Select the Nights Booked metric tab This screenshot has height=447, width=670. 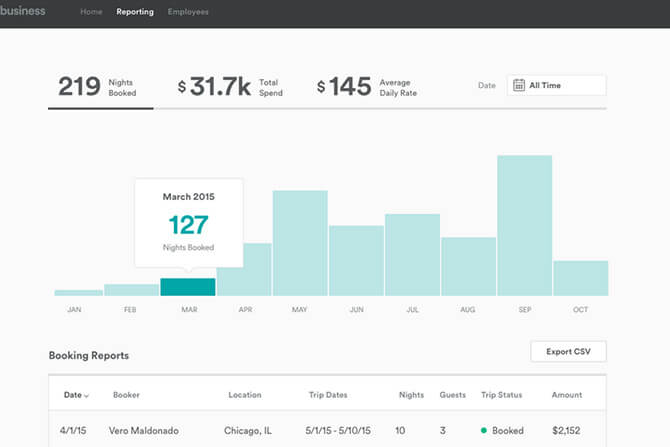[100, 87]
